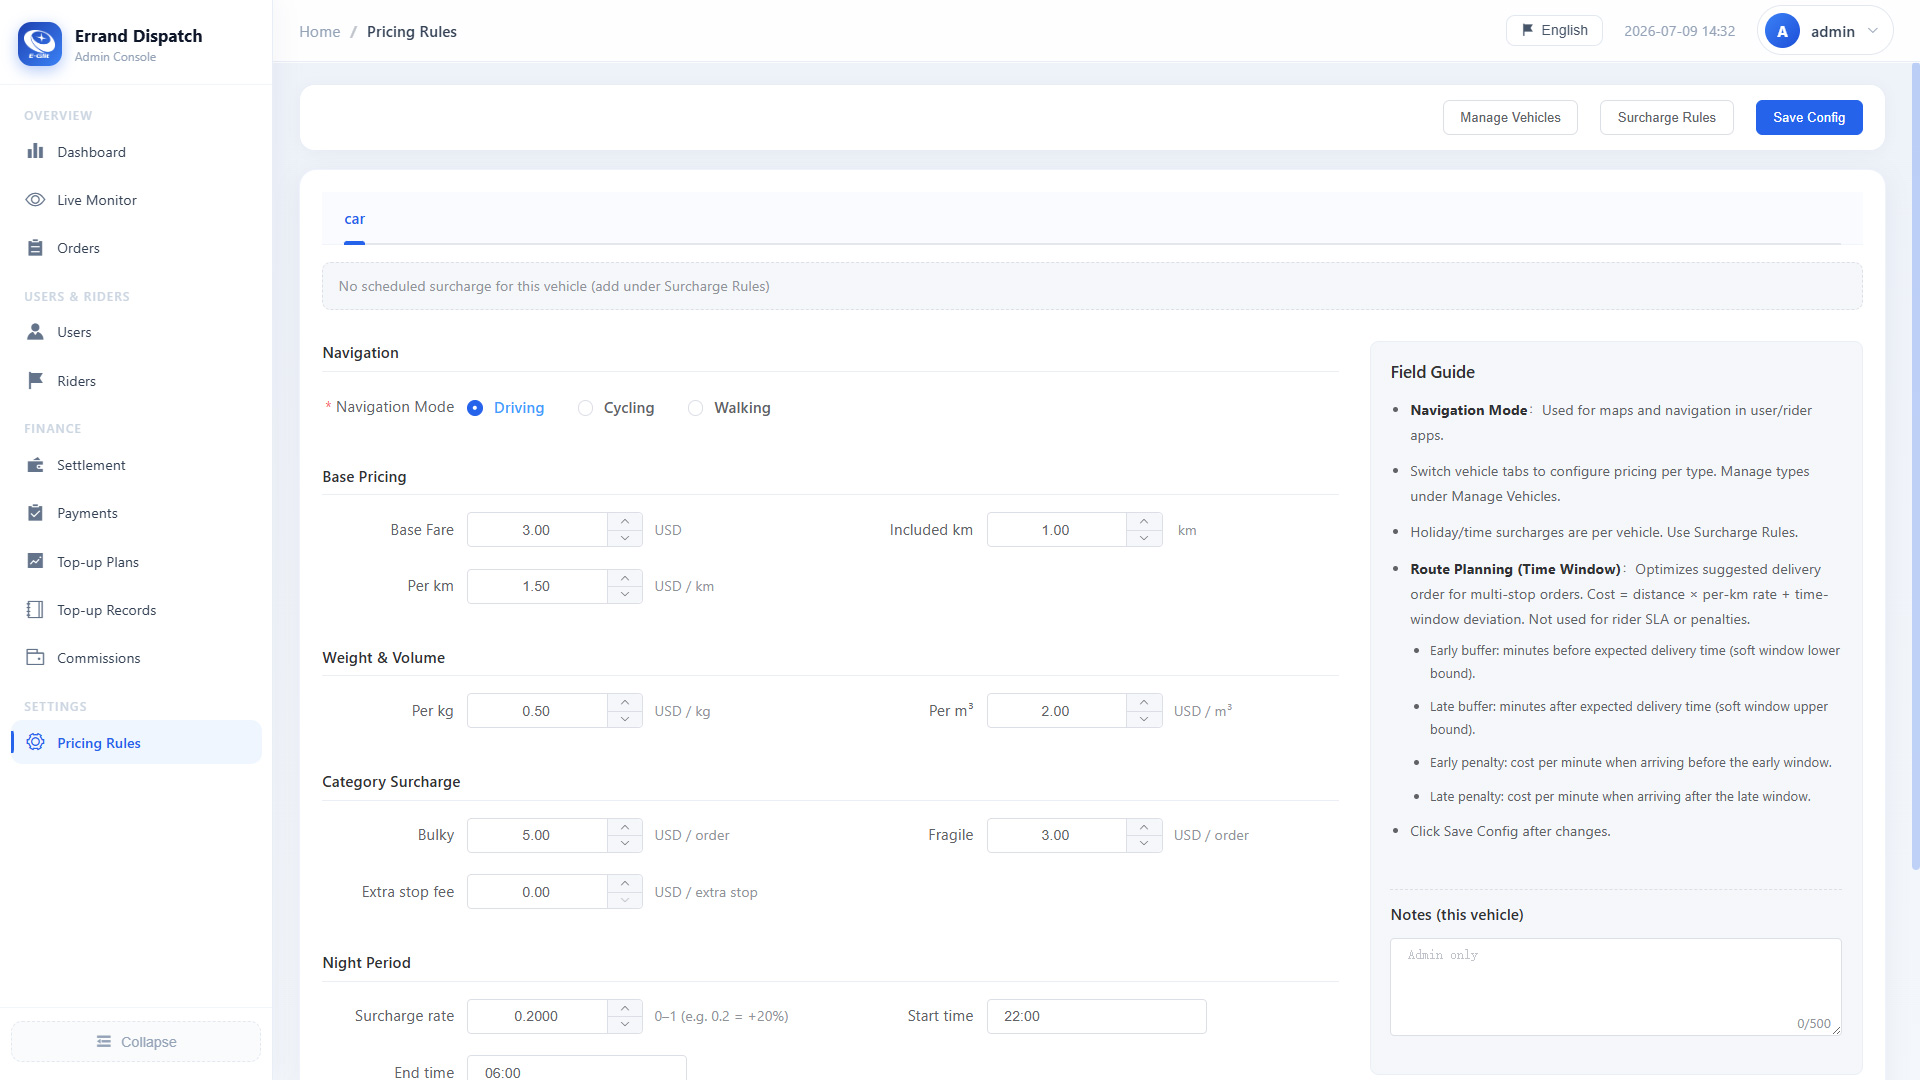Click Surcharge Rules button
The height and width of the screenshot is (1080, 1920).
[1666, 117]
